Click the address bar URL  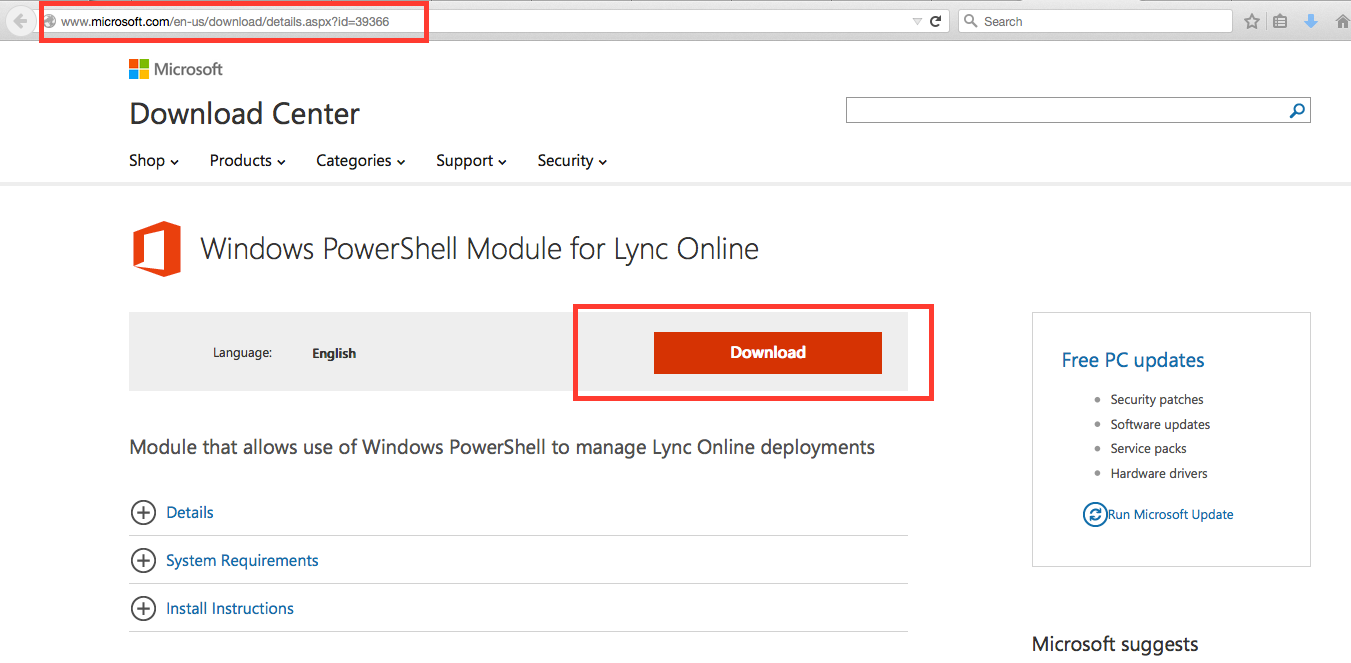[225, 21]
